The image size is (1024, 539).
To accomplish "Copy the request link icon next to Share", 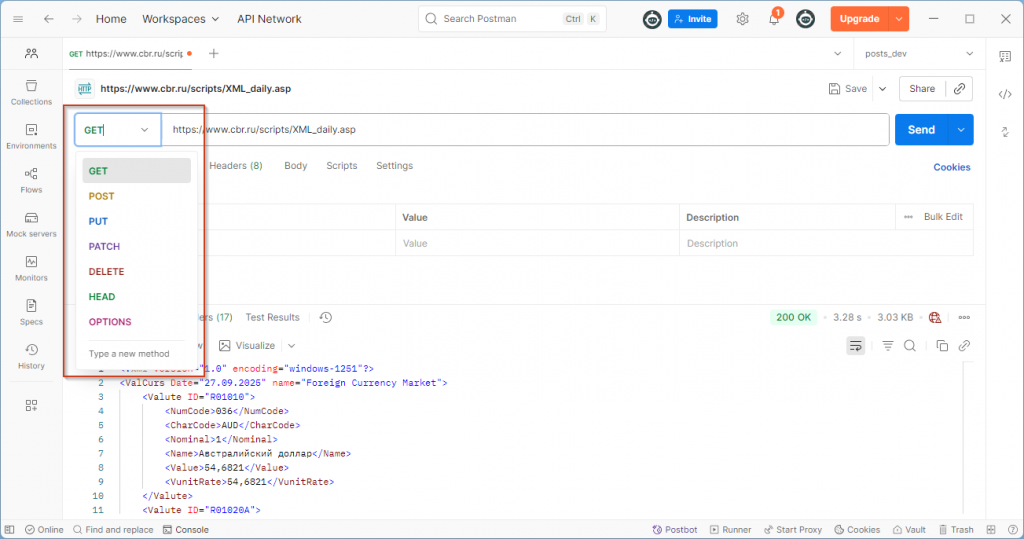I will pos(959,89).
